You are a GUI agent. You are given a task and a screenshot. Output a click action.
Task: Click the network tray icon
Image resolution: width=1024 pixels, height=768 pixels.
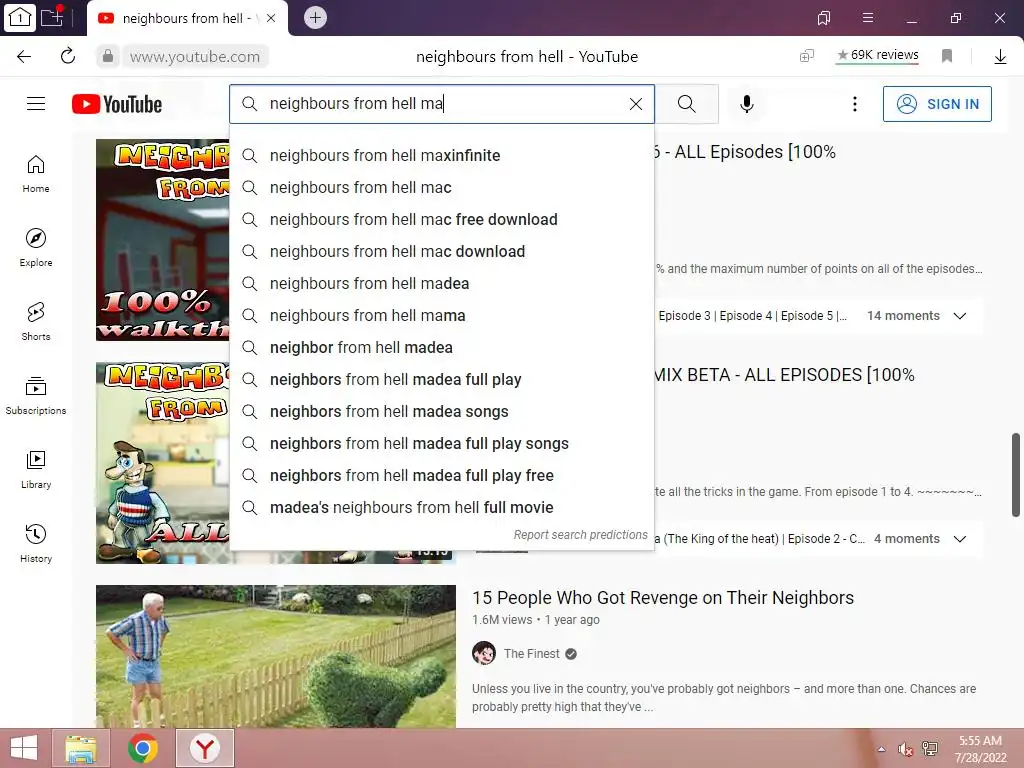click(930, 749)
